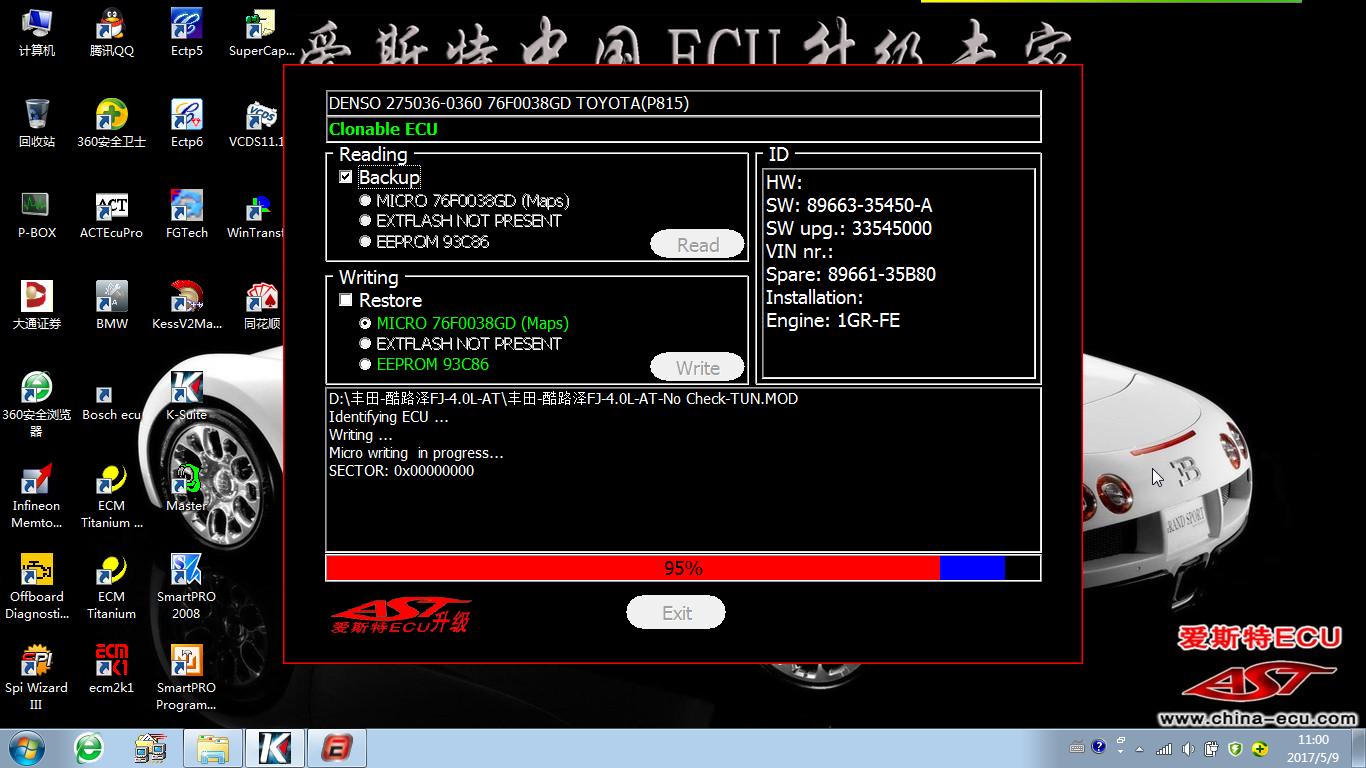Click the Clonable ECU status text

click(383, 129)
